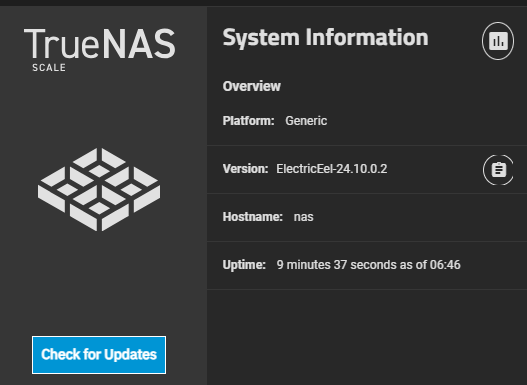Click the Hostname label

click(253, 217)
